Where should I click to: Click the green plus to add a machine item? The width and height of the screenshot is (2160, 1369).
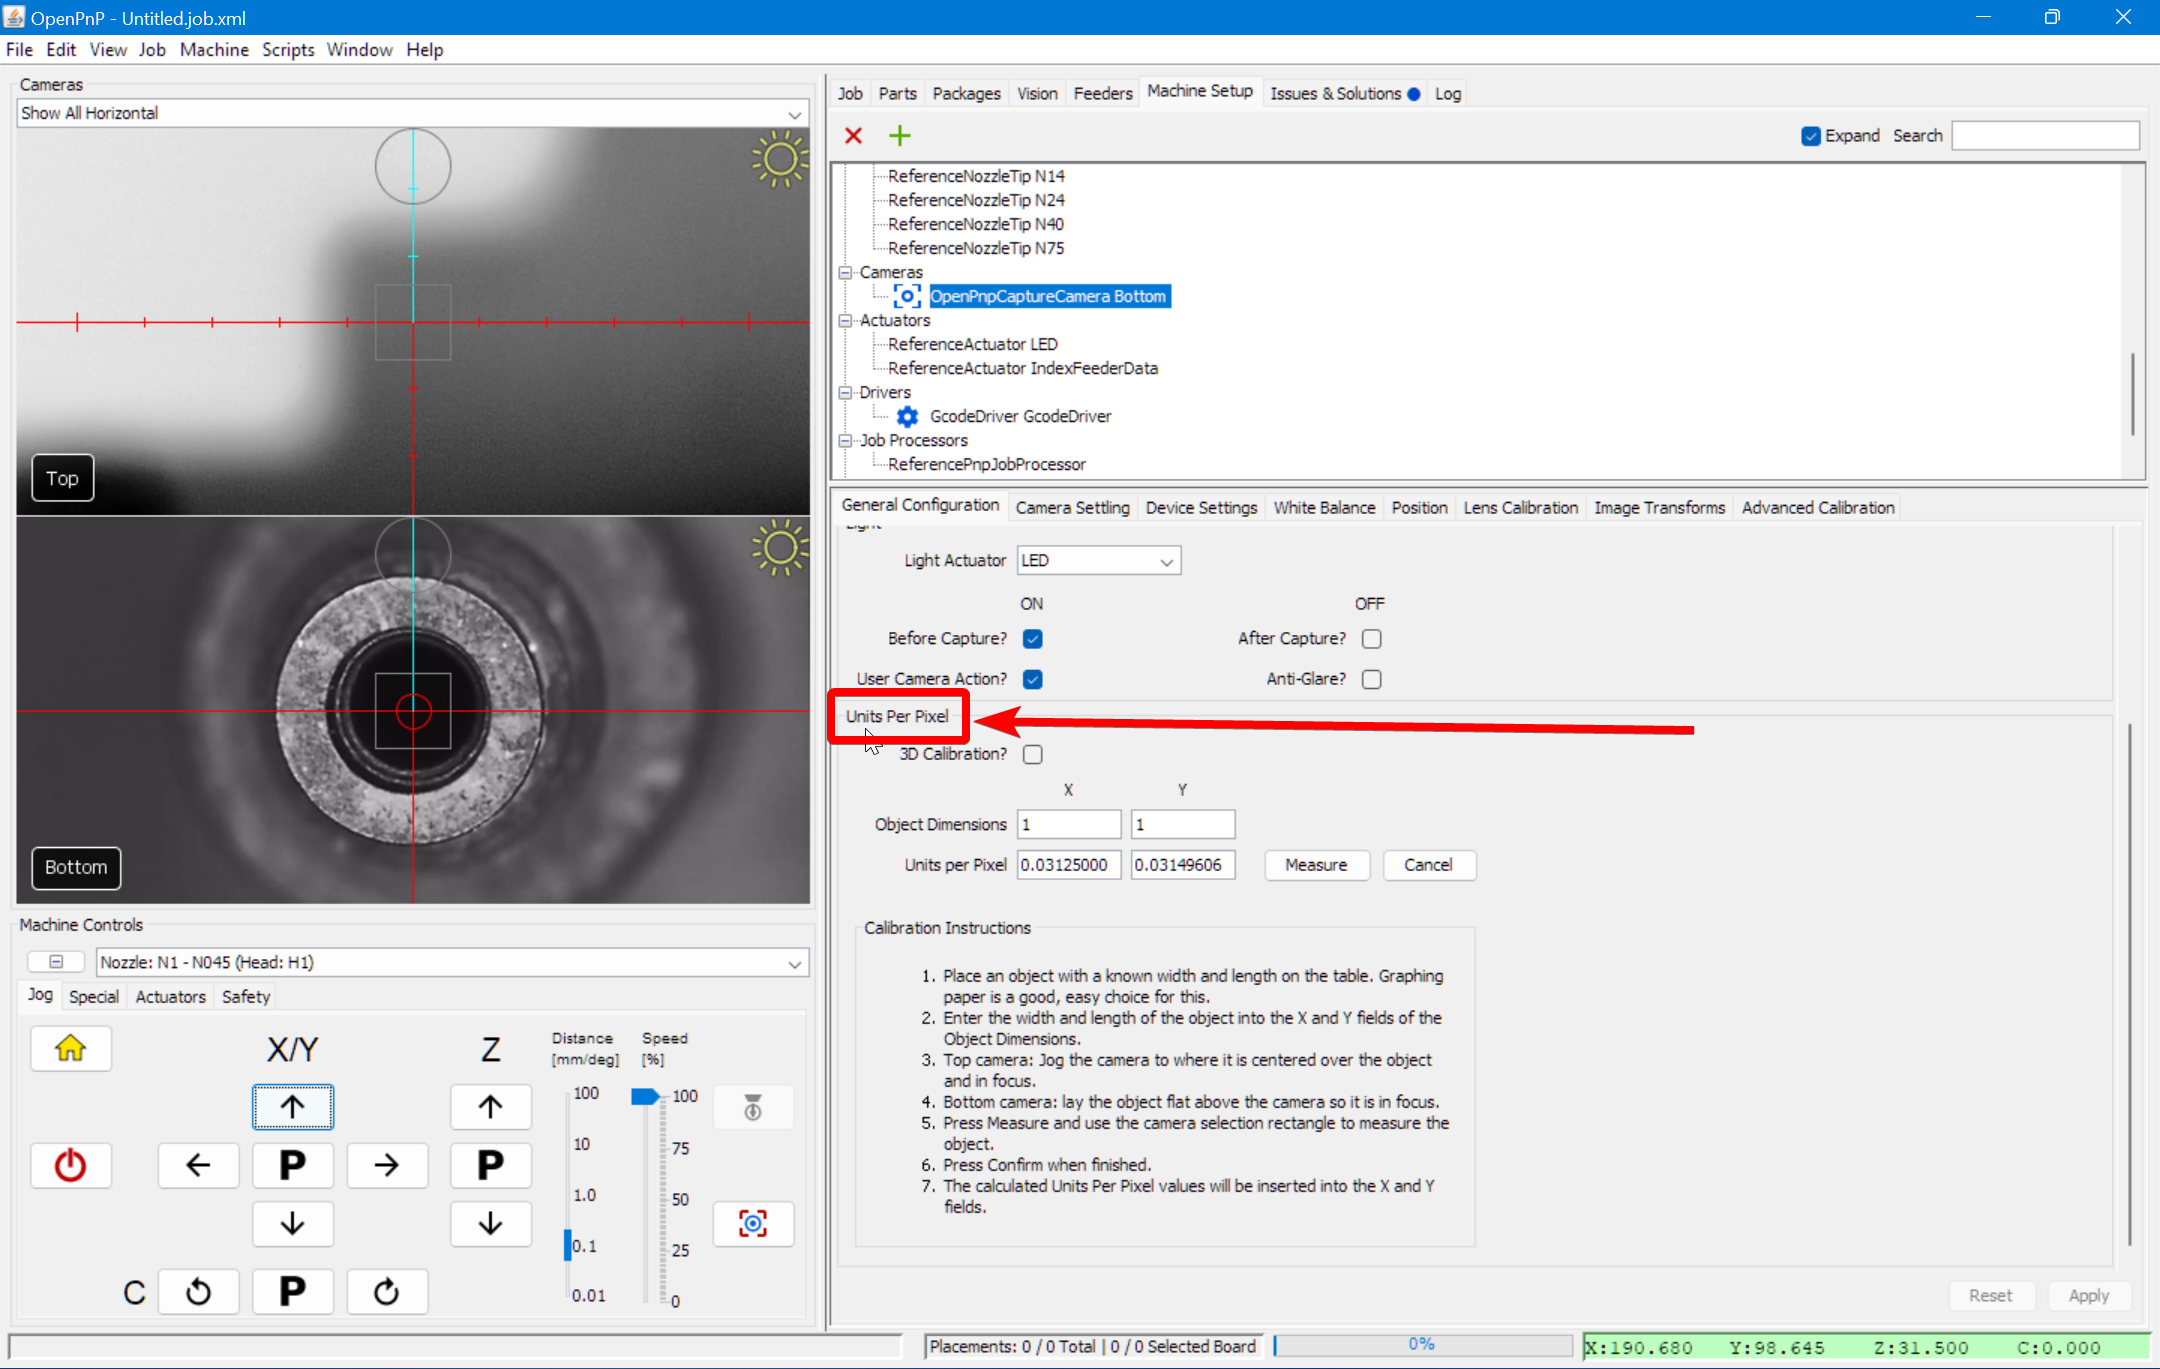tap(898, 135)
